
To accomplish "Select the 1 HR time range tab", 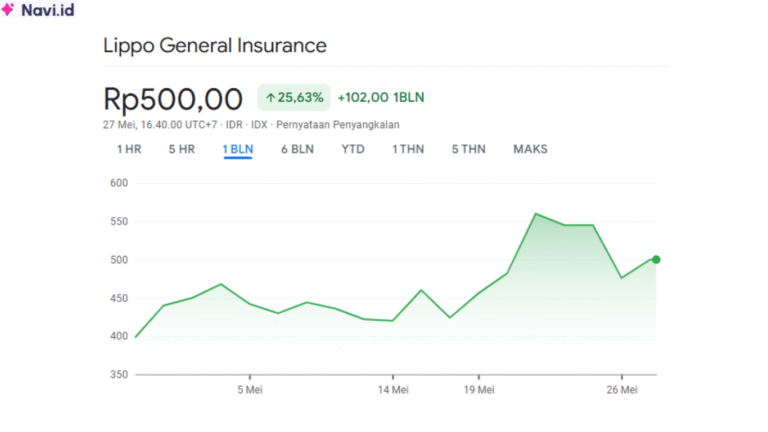I will point(129,149).
